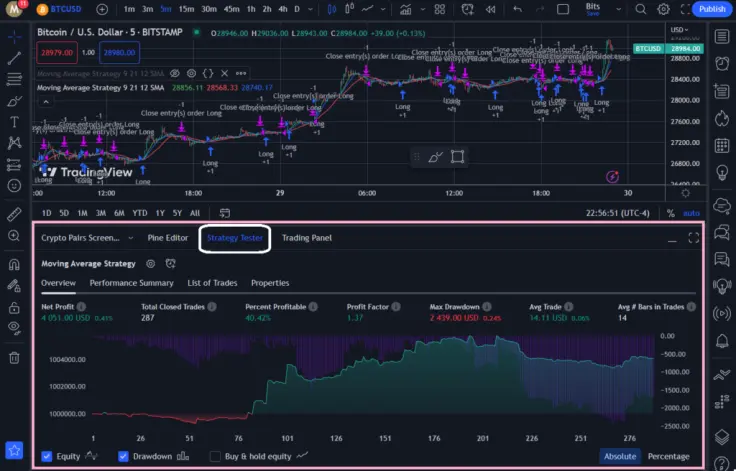Open the candlestick chart style selector
Screen dimensions: 736x471
click(331, 9)
